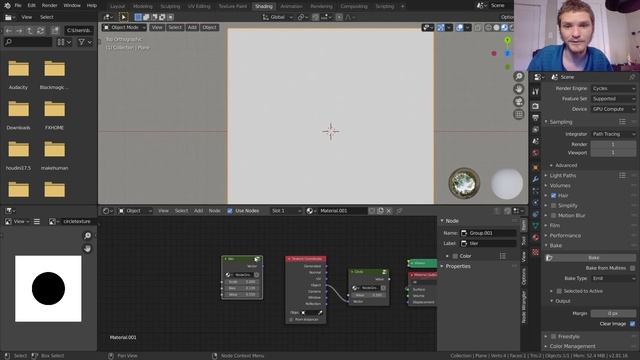Toggle the Freestyle checkbox
This screenshot has height=360, width=640.
(x=553, y=337)
